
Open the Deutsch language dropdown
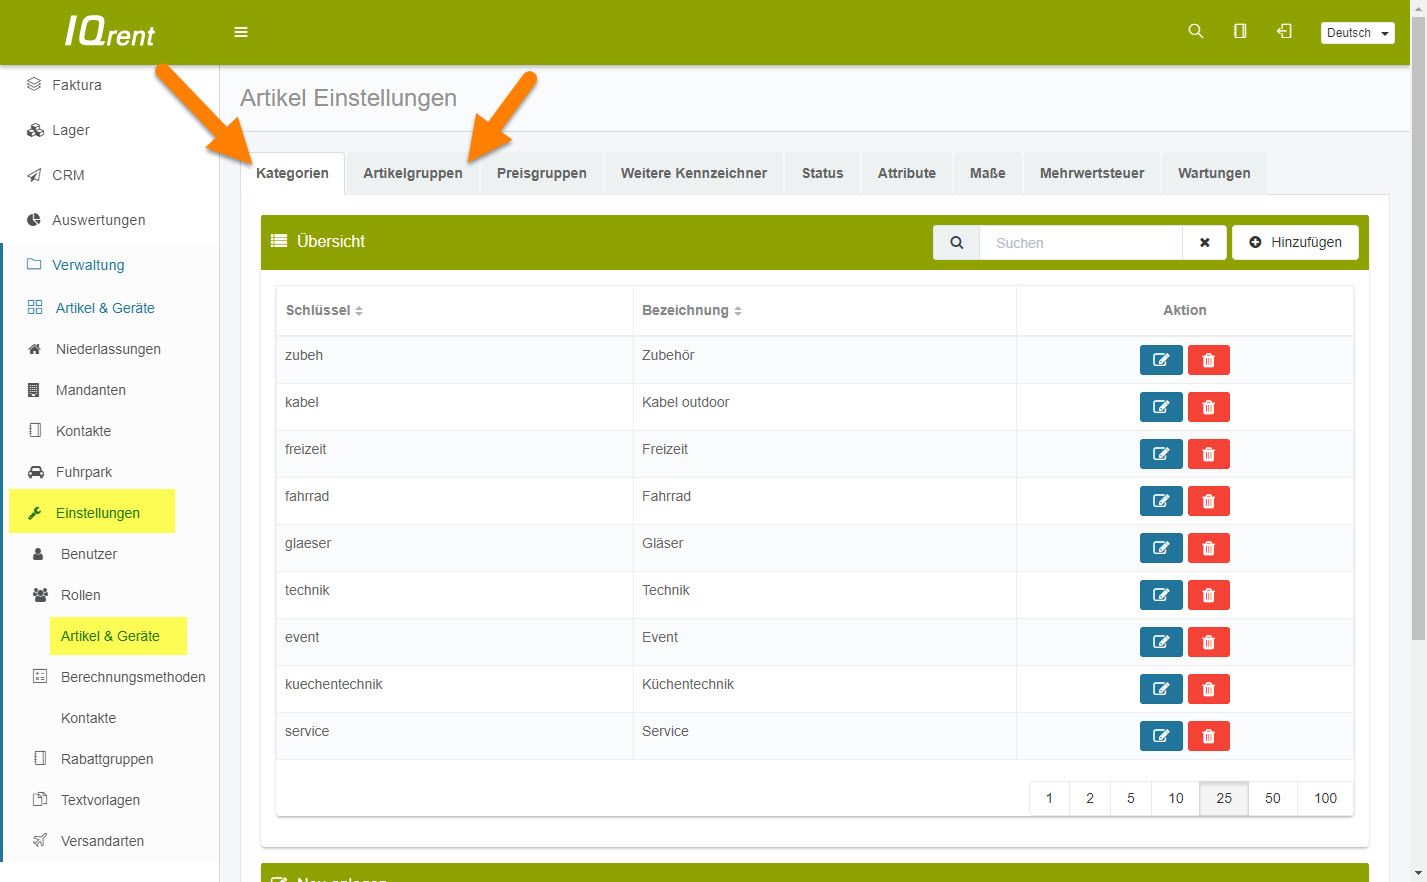[1356, 33]
